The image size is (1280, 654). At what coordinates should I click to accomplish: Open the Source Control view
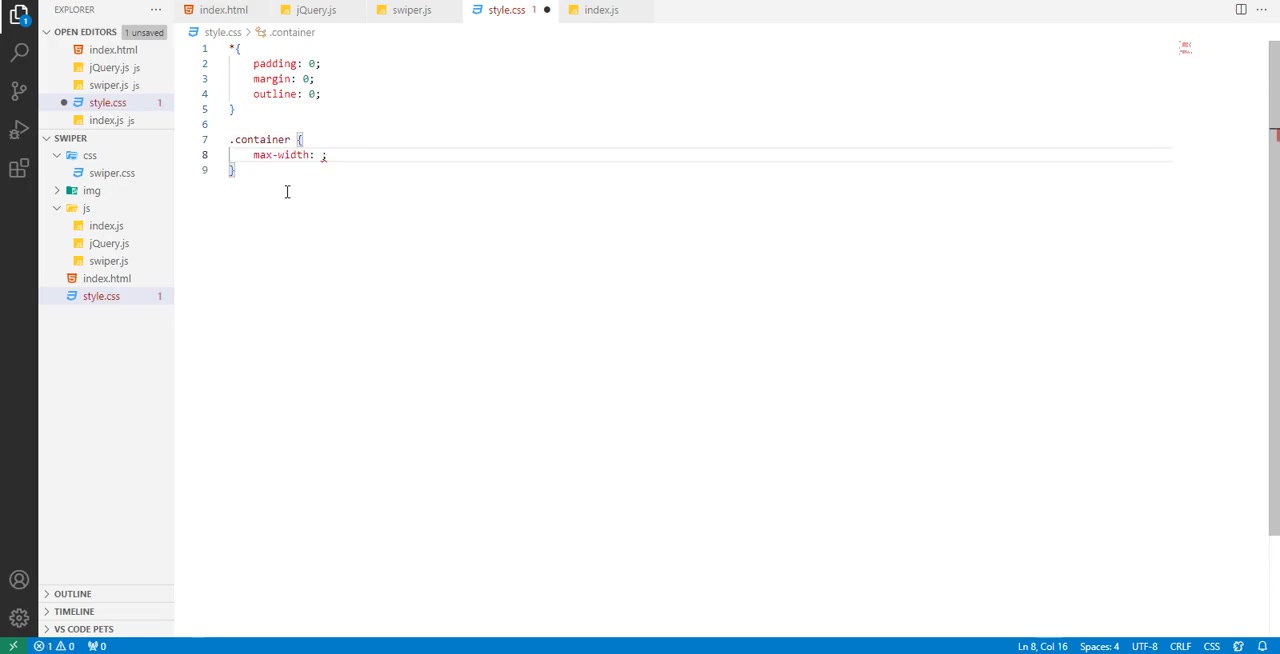tap(19, 91)
